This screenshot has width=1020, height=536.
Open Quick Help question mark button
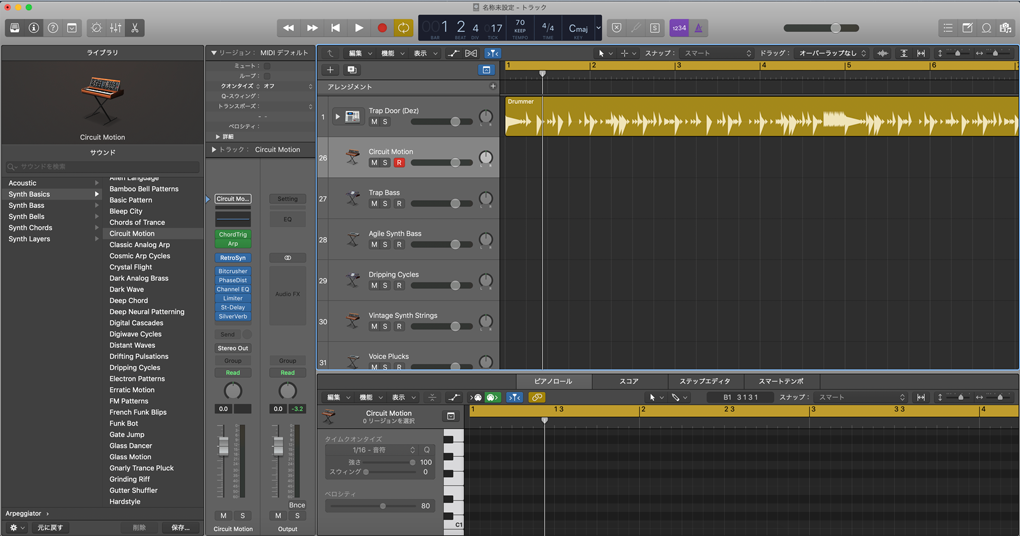[x=53, y=28]
